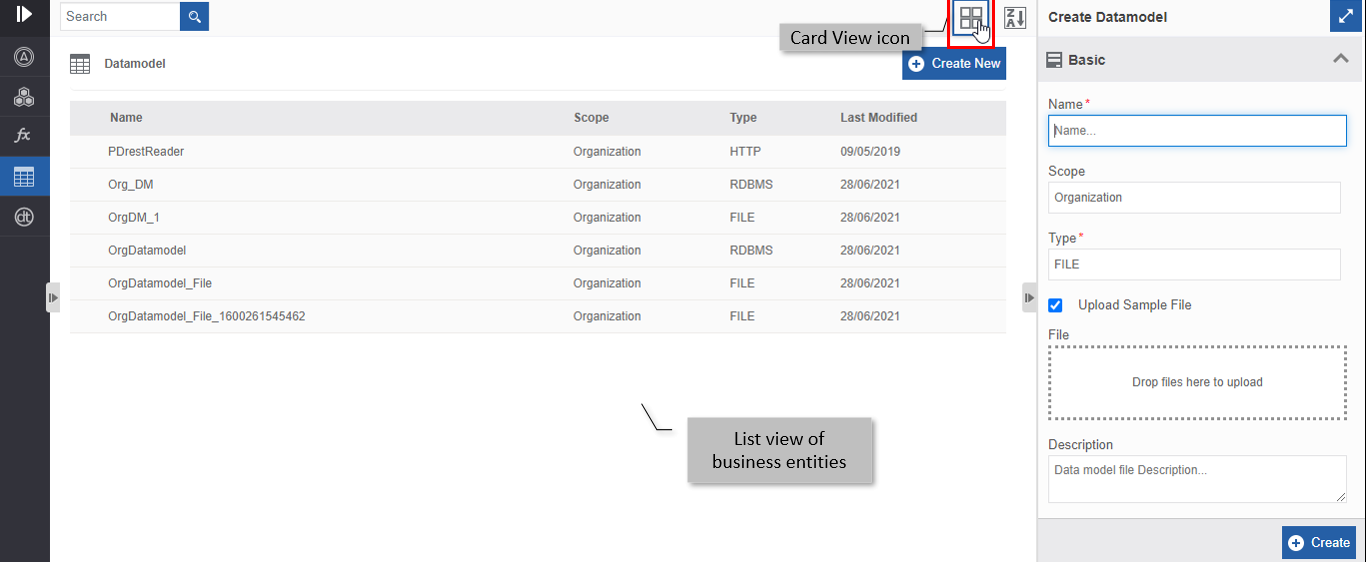Viewport: 1366px width, 562px height.
Task: Click the Create button at panel bottom
Action: pos(1319,542)
